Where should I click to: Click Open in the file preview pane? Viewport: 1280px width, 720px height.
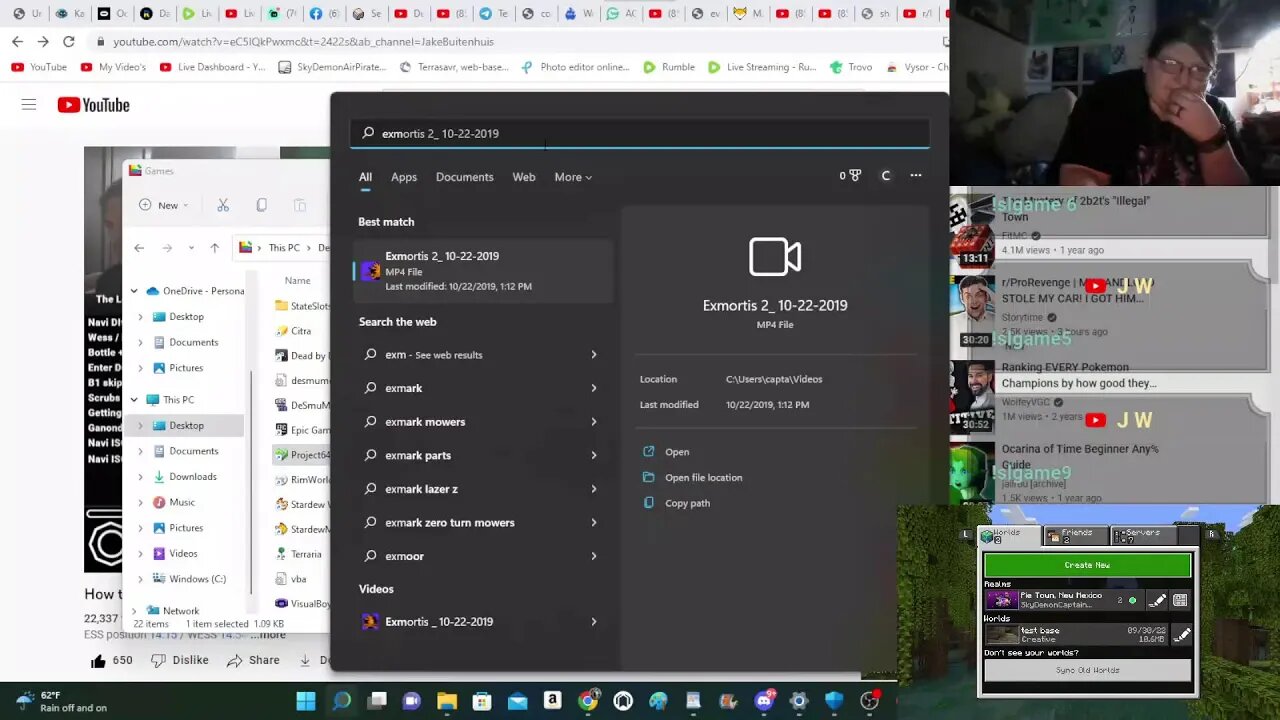pos(677,452)
